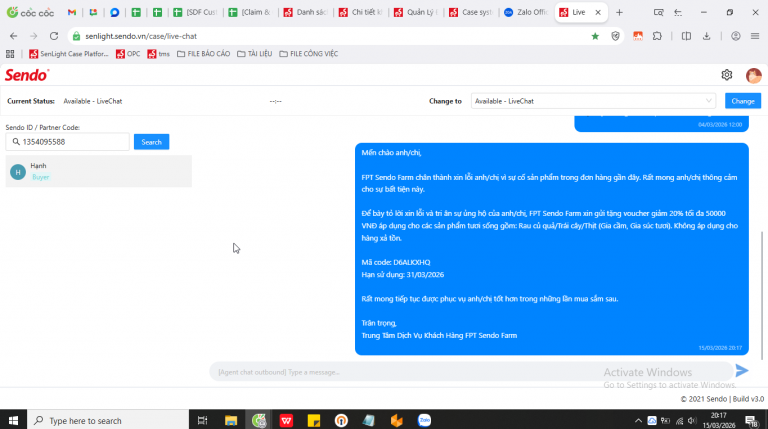Open File Explorer from the taskbar
The width and height of the screenshot is (768, 429).
point(231,420)
